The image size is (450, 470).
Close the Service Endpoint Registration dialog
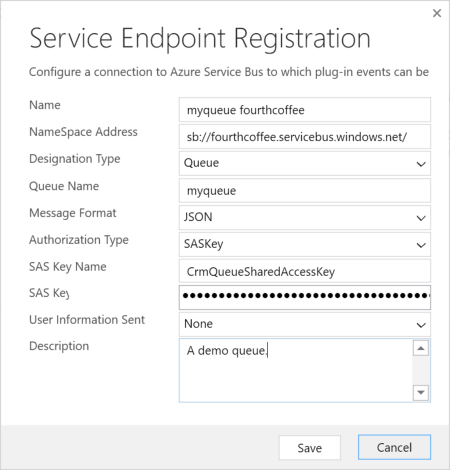[437, 13]
